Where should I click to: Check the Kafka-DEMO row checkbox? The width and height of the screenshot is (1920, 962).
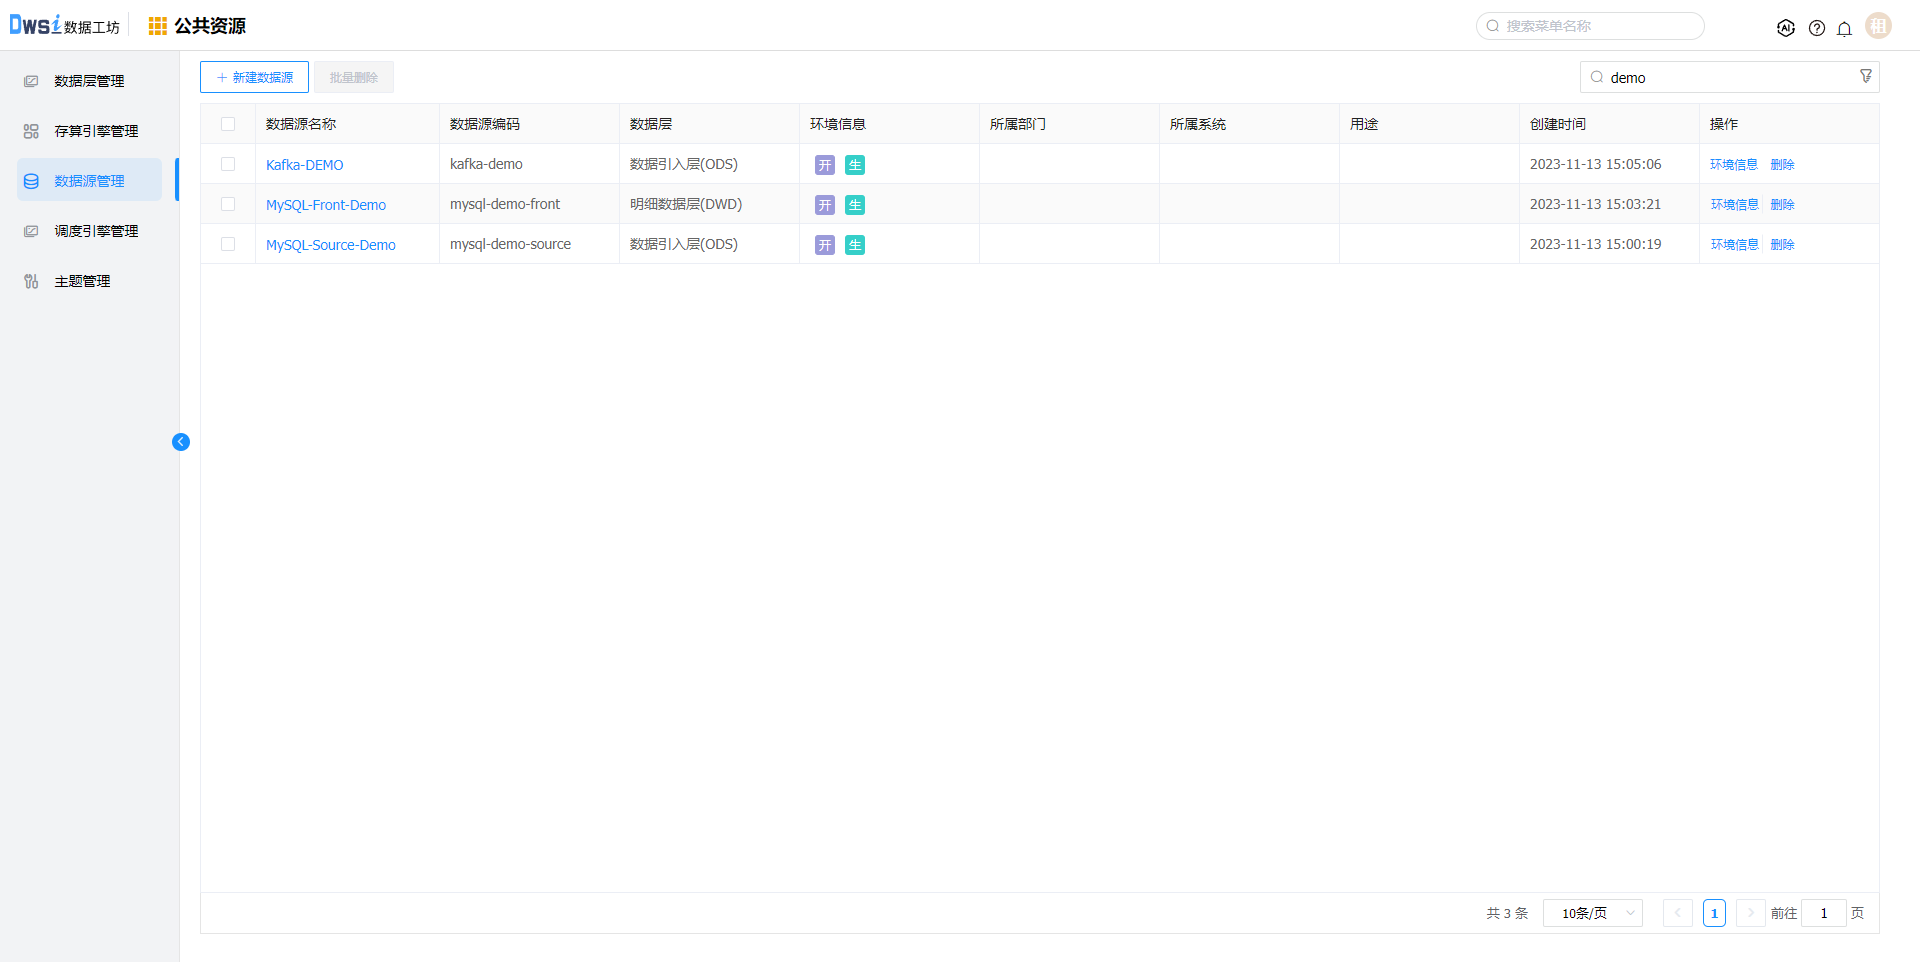[x=228, y=164]
